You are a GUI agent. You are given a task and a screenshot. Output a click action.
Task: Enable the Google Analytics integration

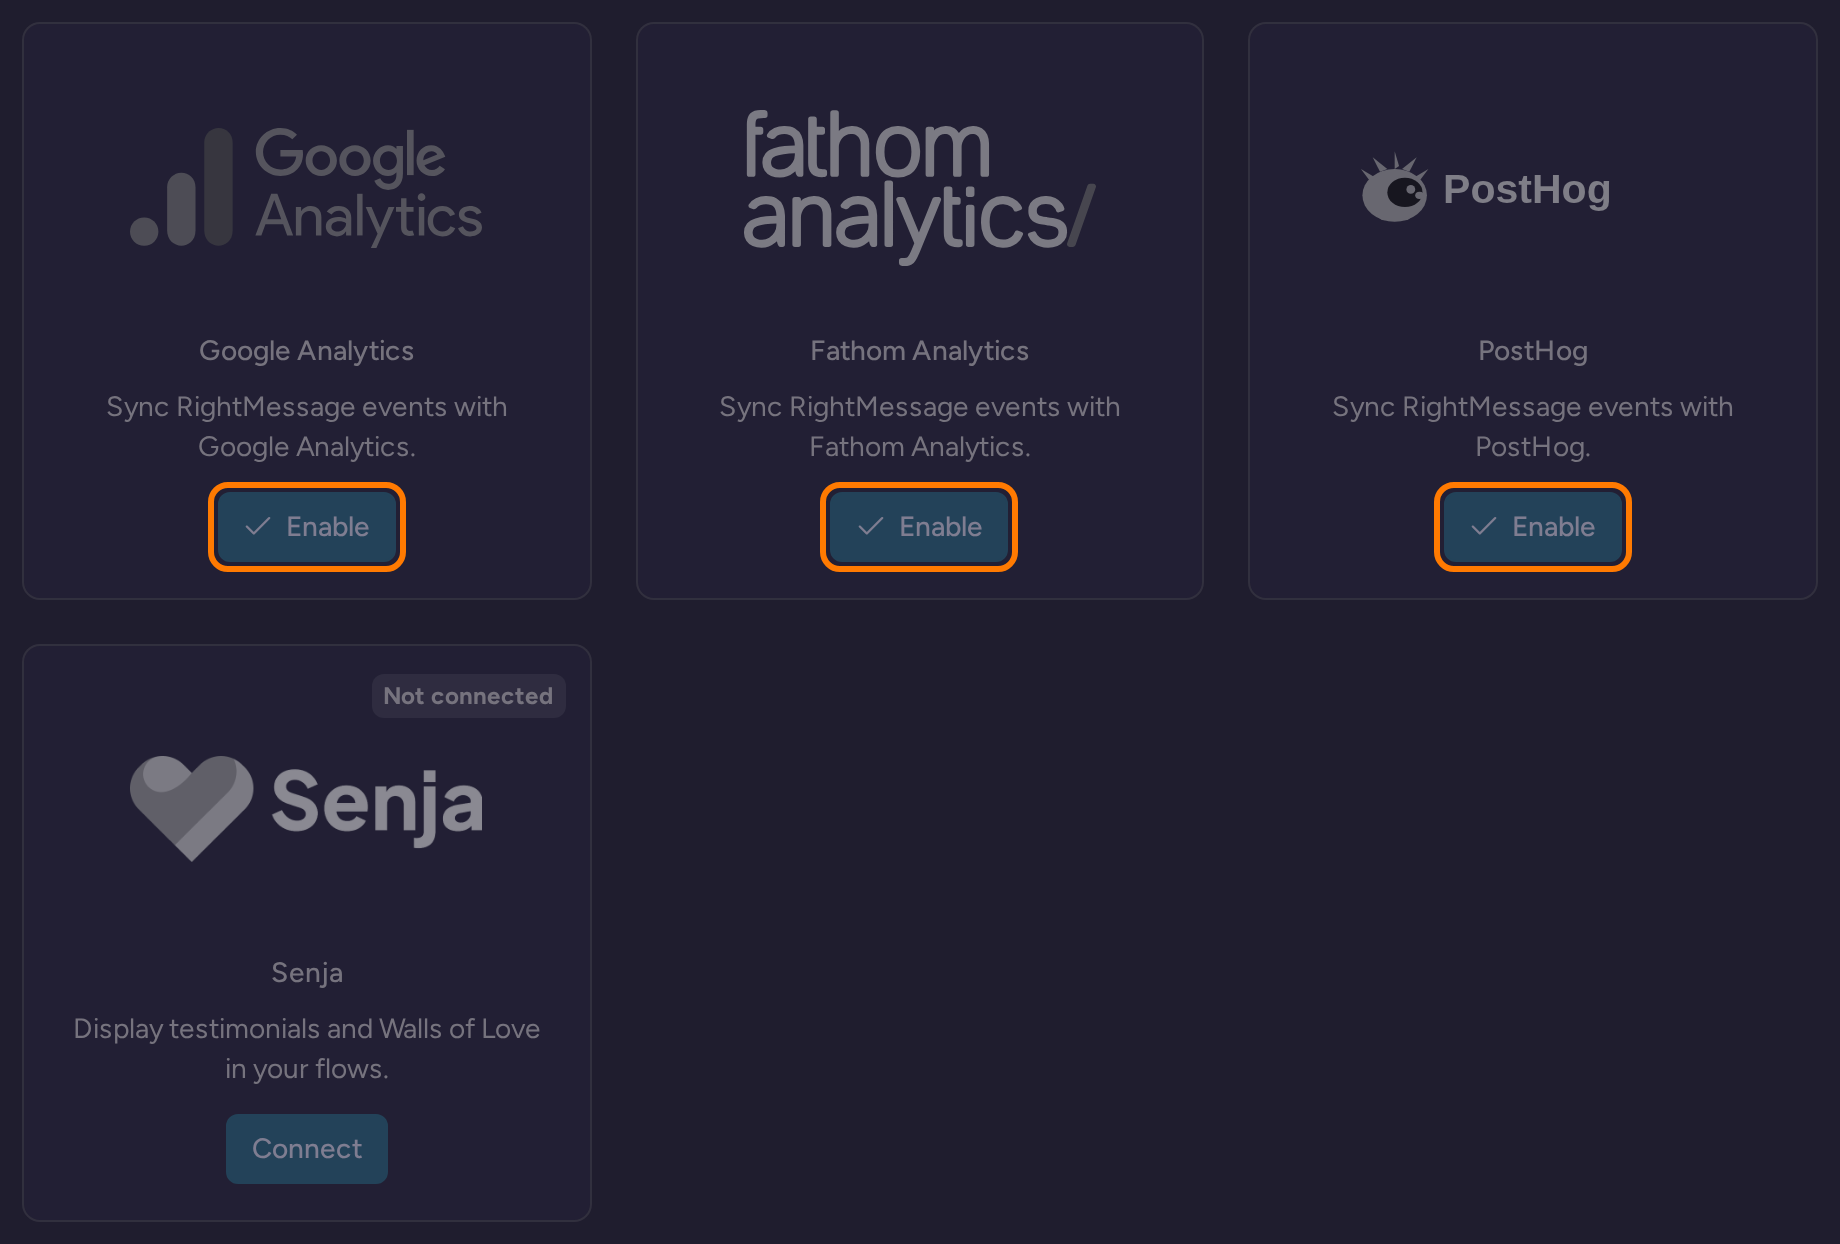[x=307, y=527]
